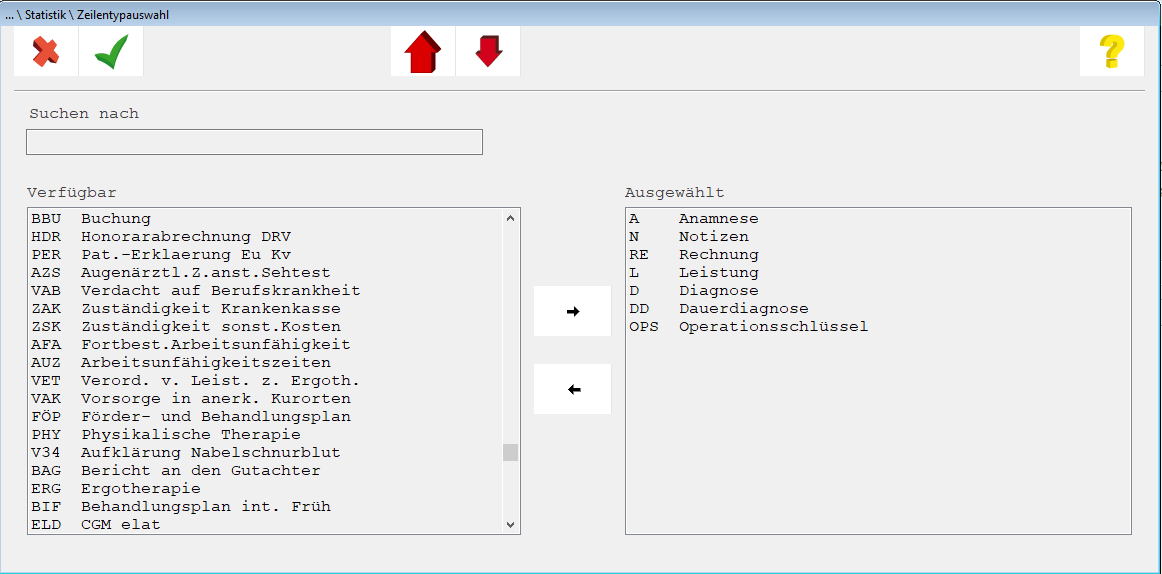Cancel with the red X icon
Viewport: 1162px width, 574px height.
point(46,52)
